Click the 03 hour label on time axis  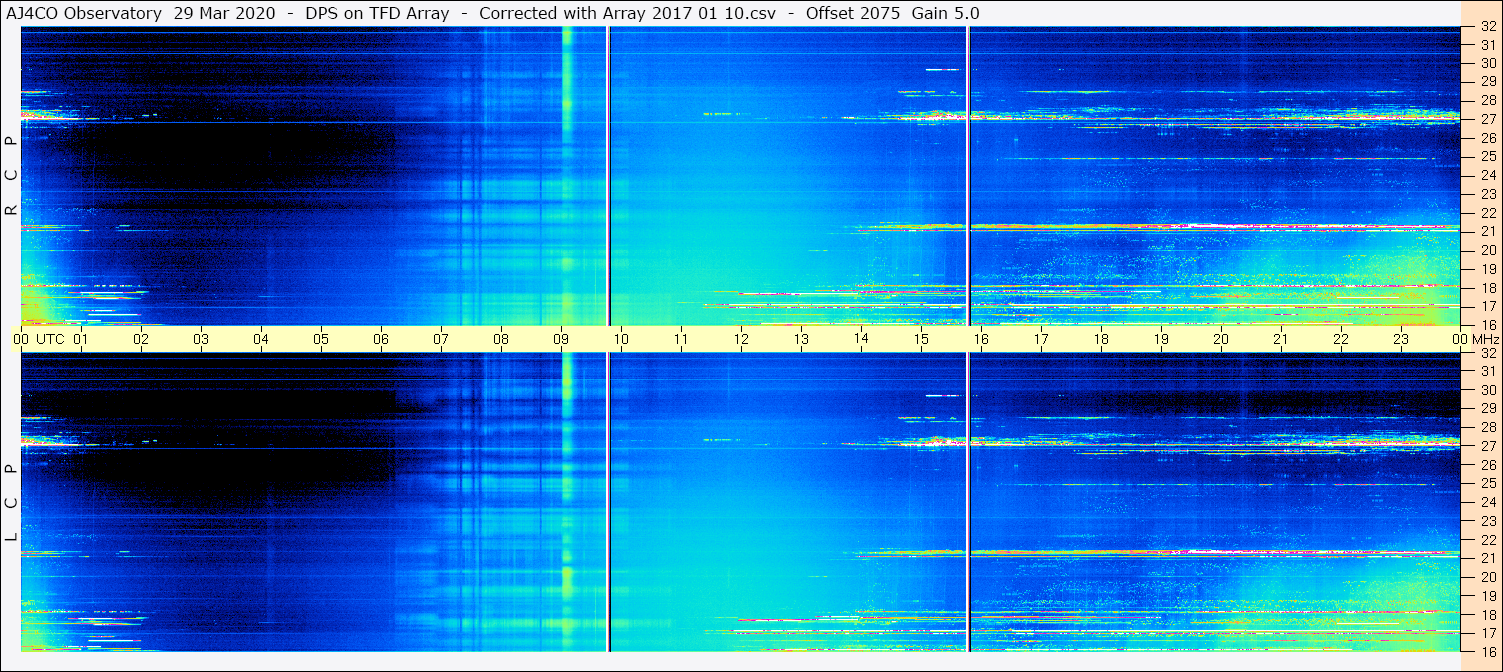(x=201, y=339)
